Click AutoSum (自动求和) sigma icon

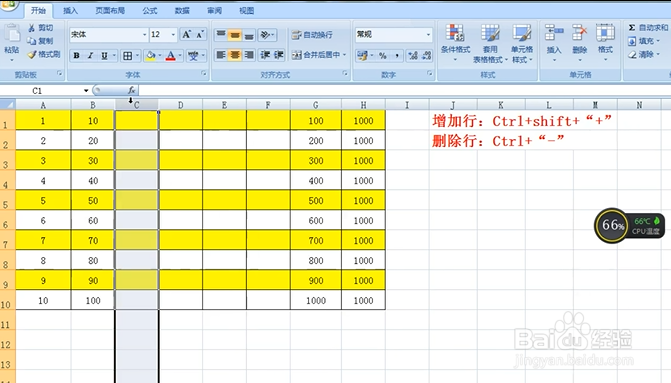632,28
